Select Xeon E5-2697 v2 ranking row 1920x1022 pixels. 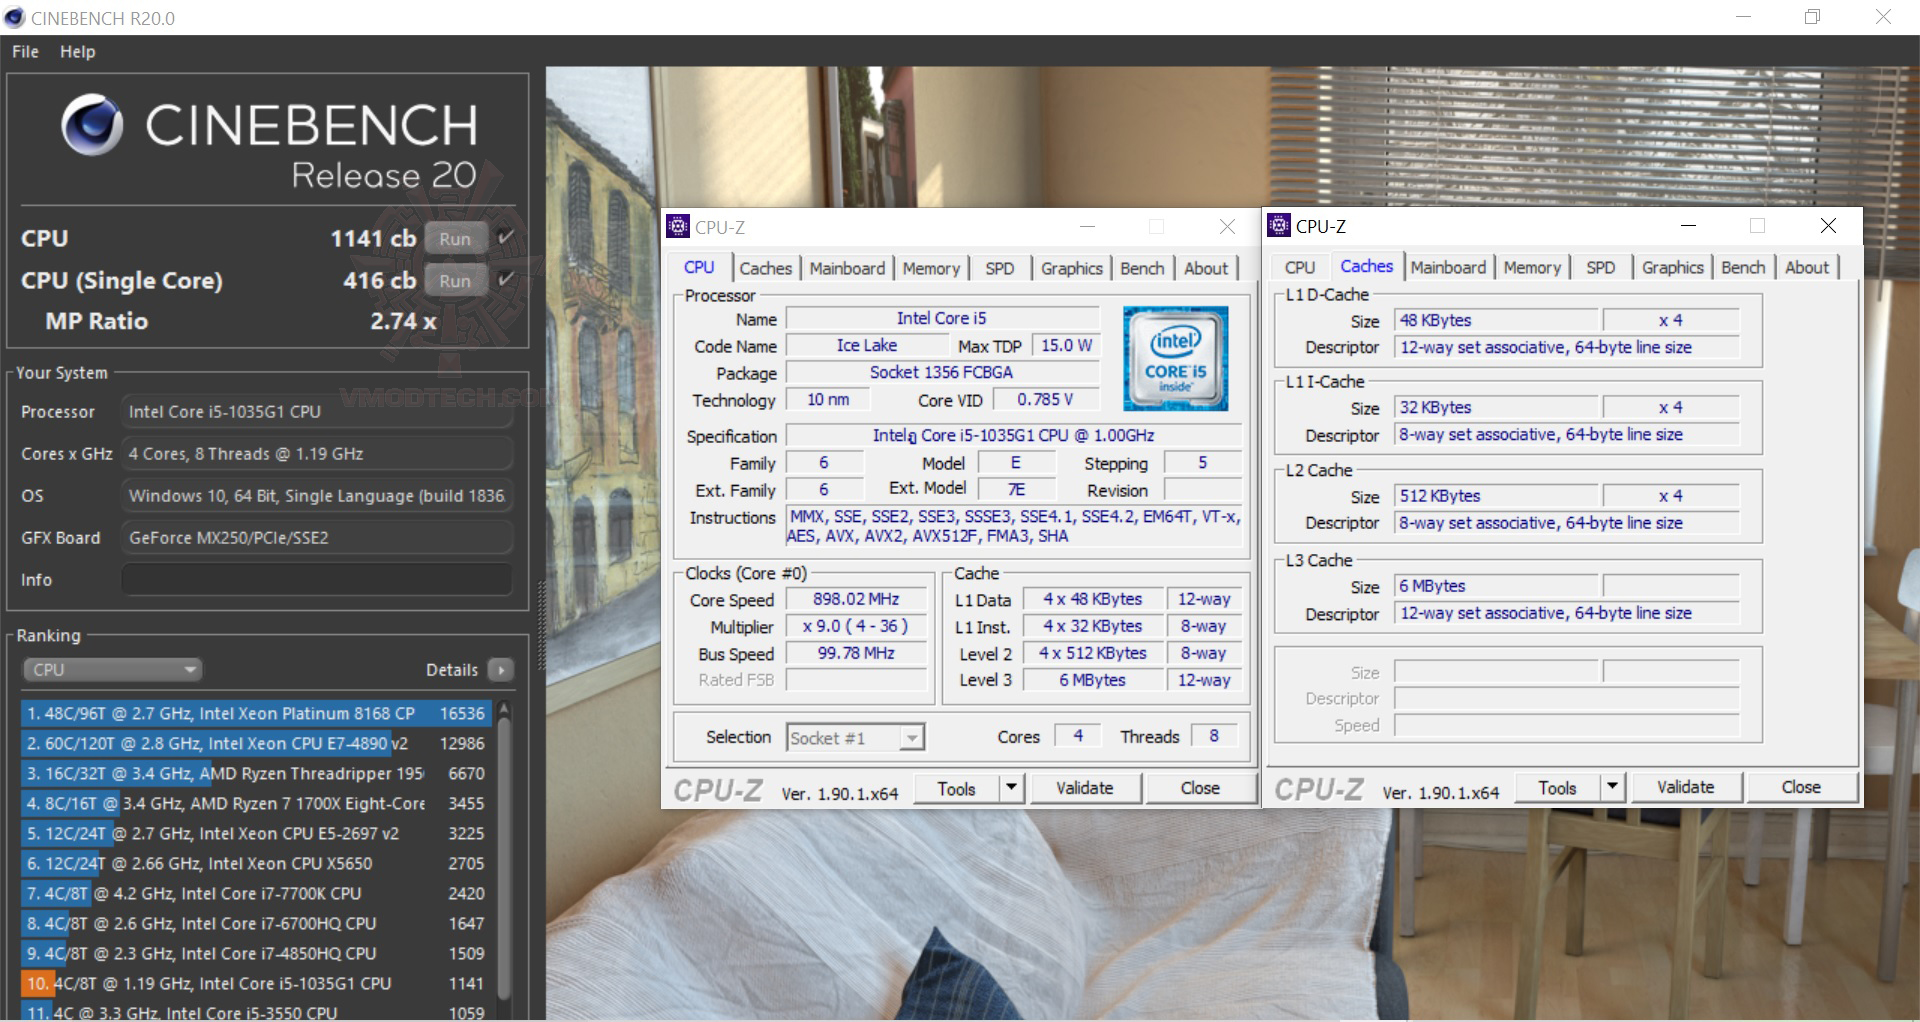click(254, 834)
